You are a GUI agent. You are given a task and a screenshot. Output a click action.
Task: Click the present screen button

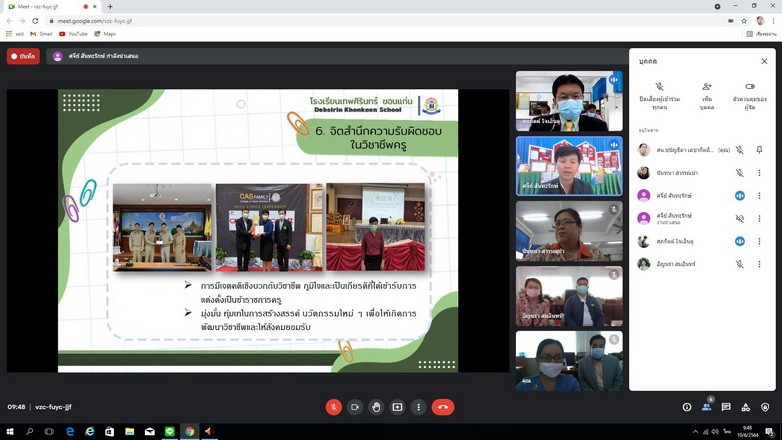[397, 407]
